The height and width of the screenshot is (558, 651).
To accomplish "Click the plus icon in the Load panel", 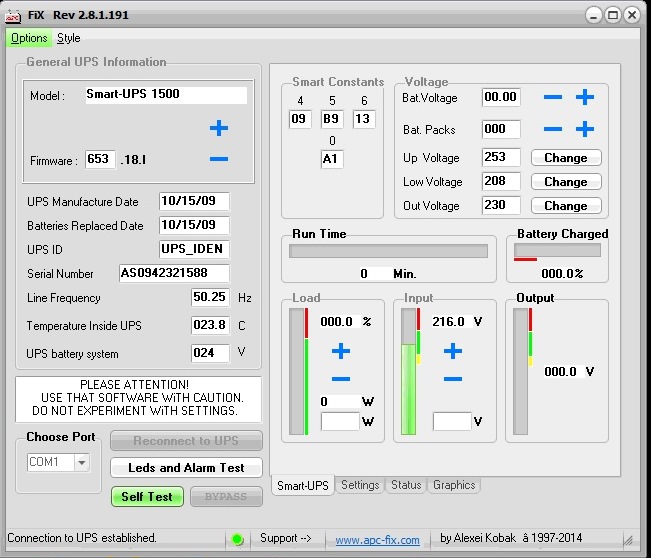I will 341,351.
